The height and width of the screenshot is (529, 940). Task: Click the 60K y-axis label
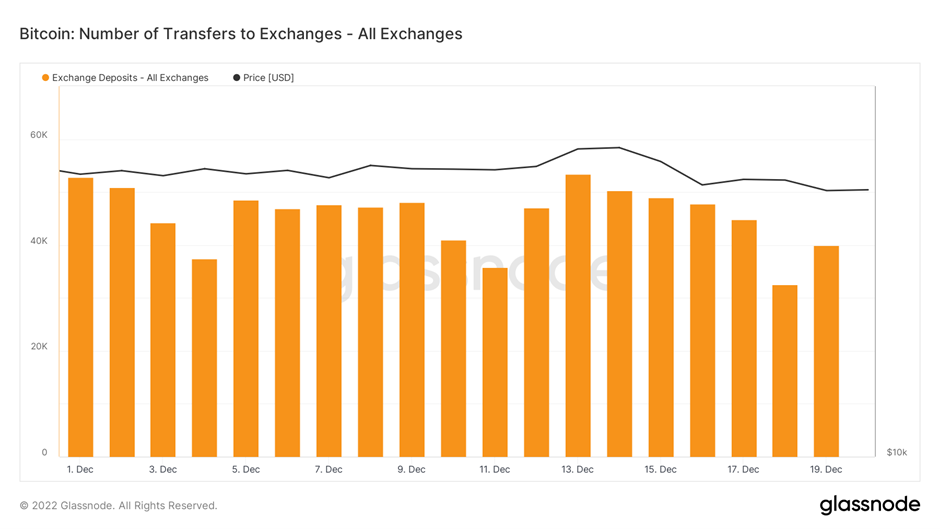point(38,135)
